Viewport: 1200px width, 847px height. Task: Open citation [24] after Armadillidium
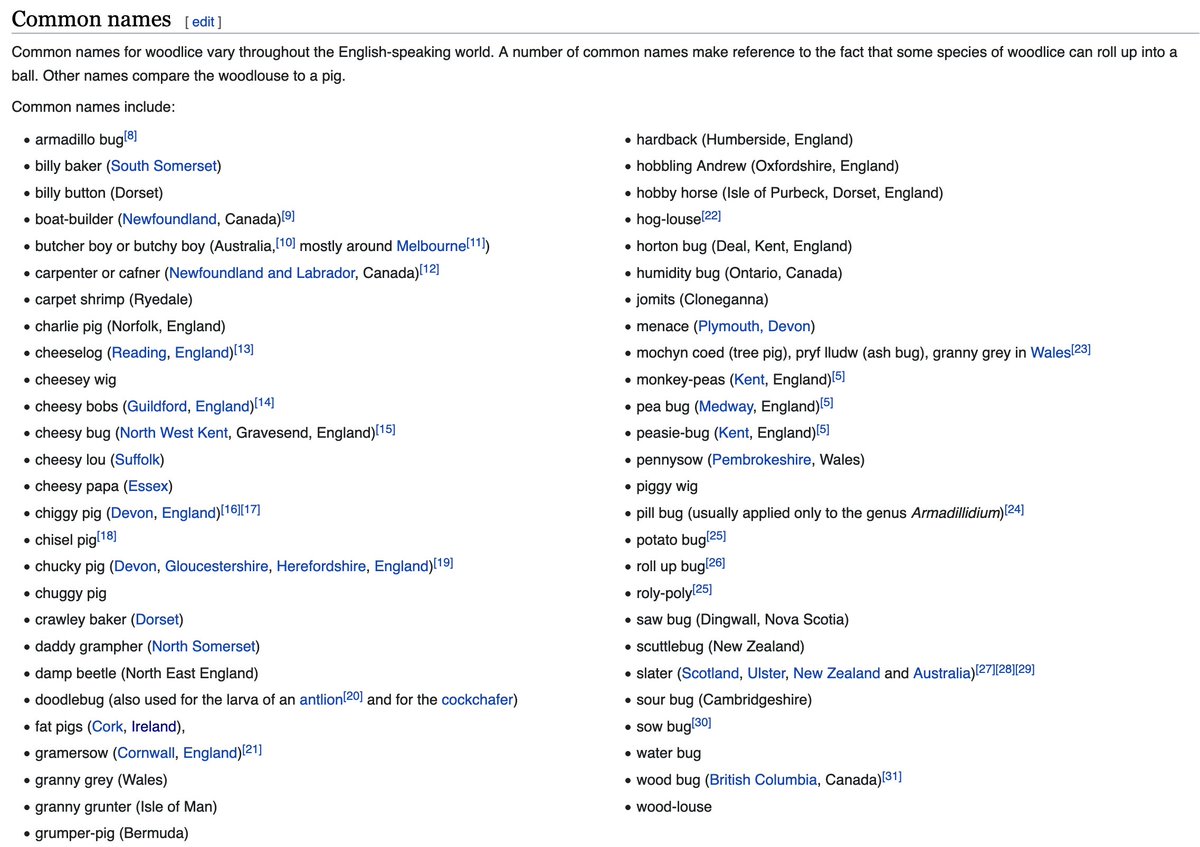1014,509
